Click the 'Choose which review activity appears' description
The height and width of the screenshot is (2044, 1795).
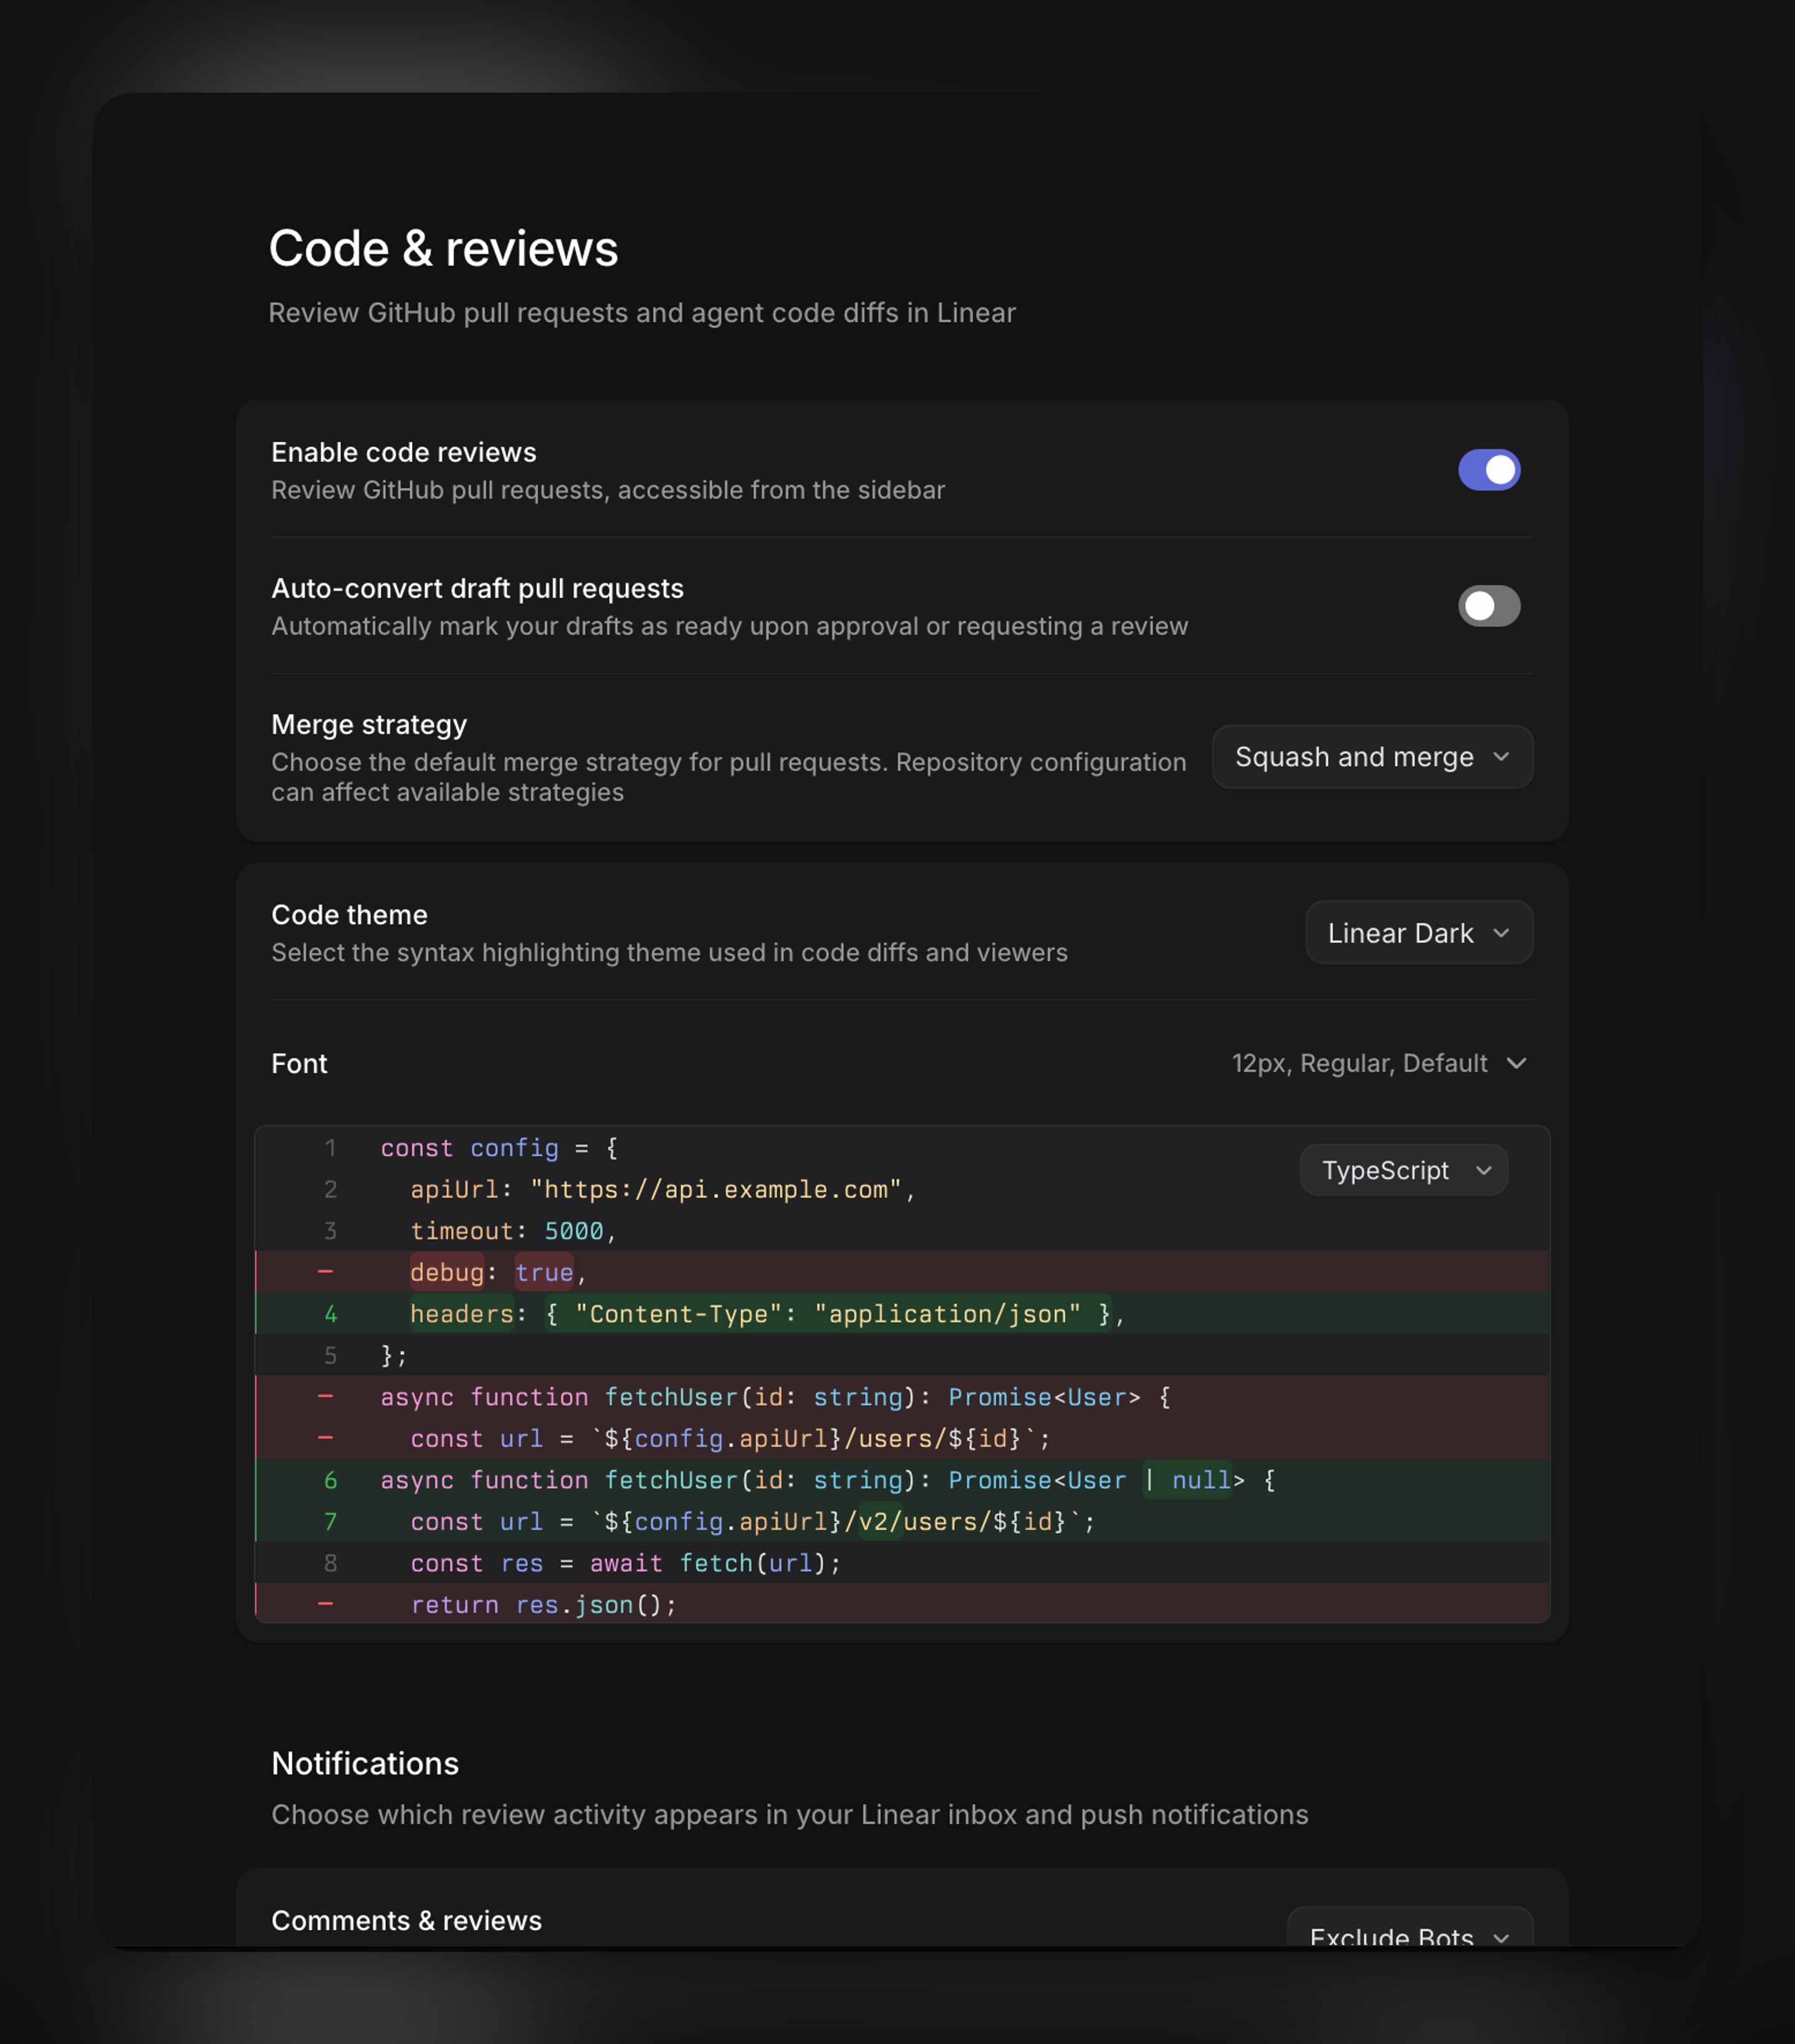(789, 1815)
